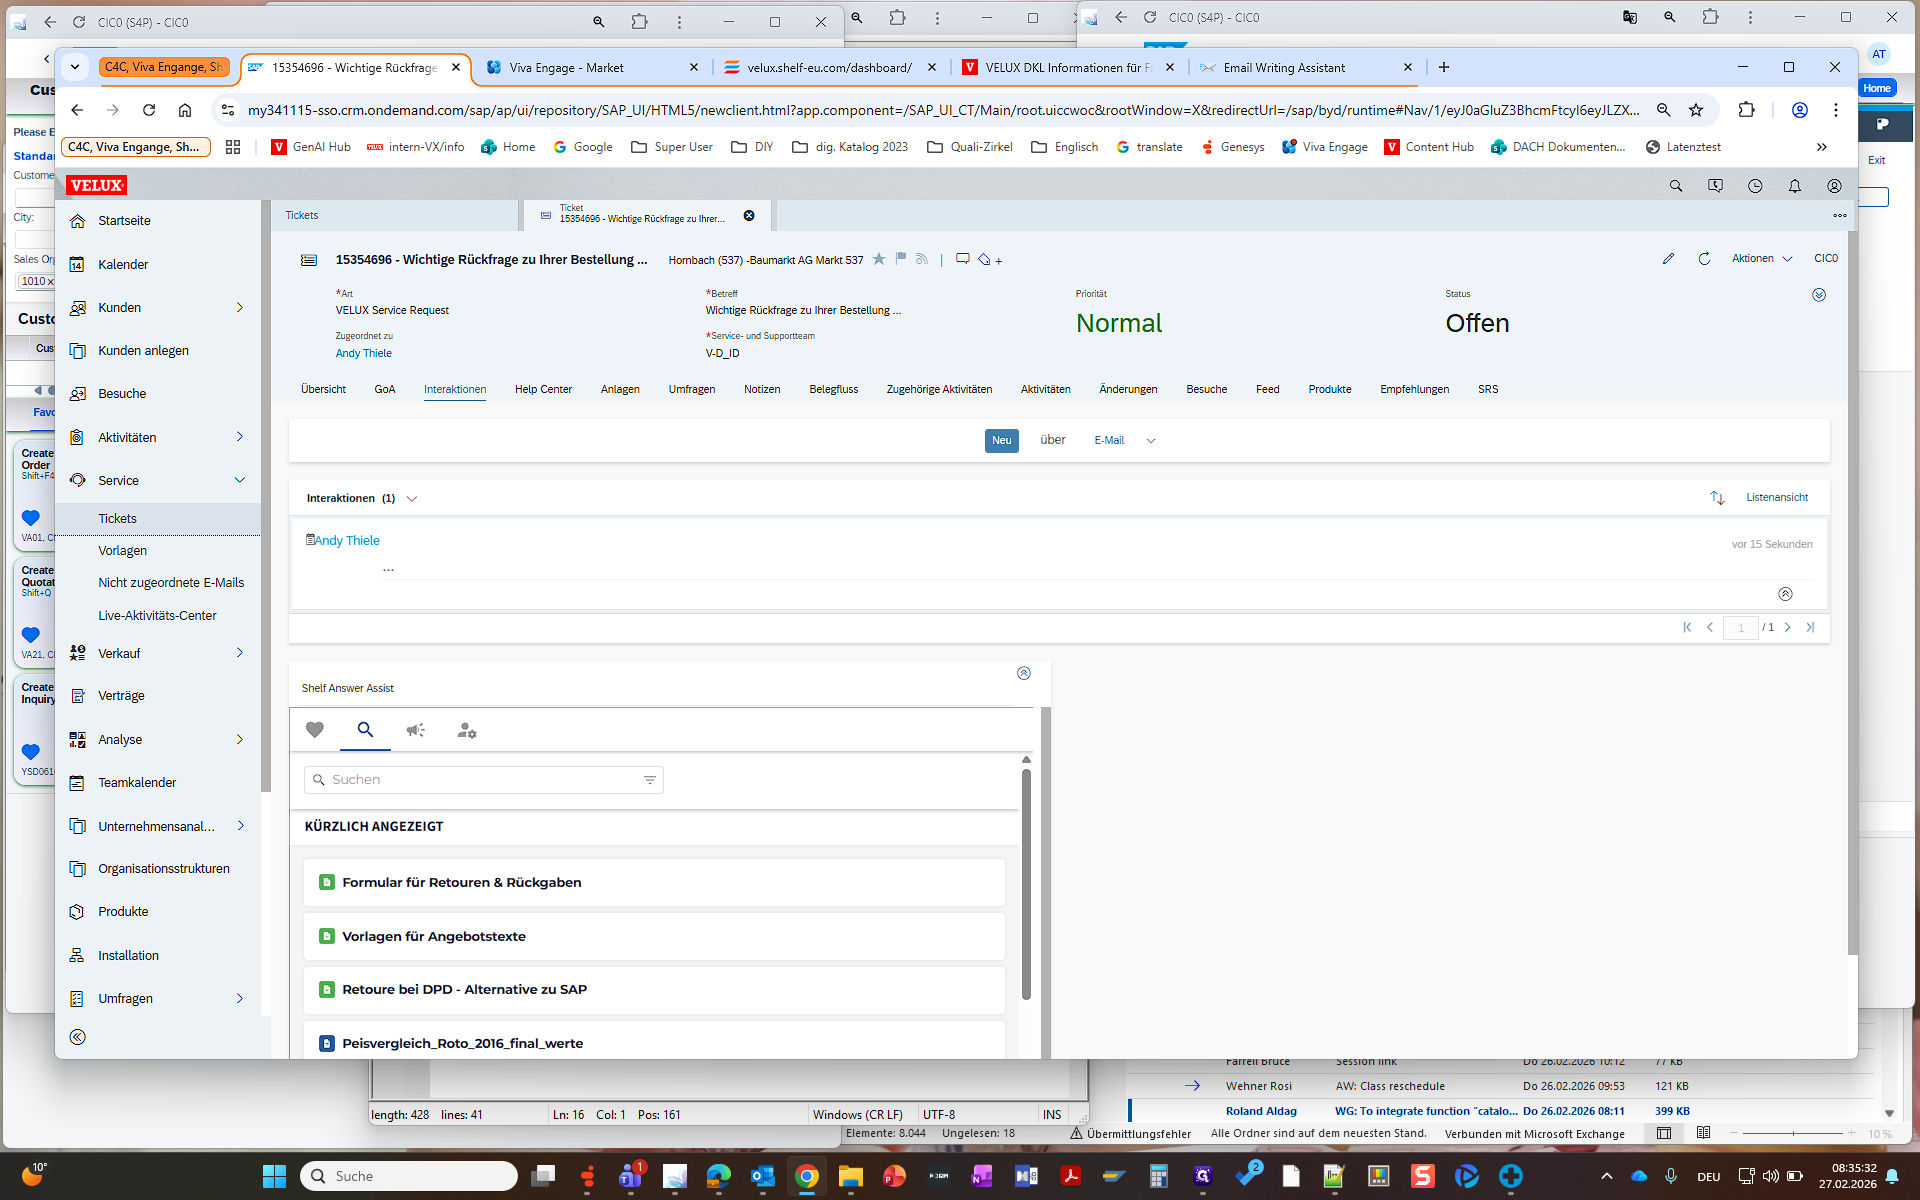Open the Aktionen dropdown menu
1920x1200 pixels.
pos(1762,259)
